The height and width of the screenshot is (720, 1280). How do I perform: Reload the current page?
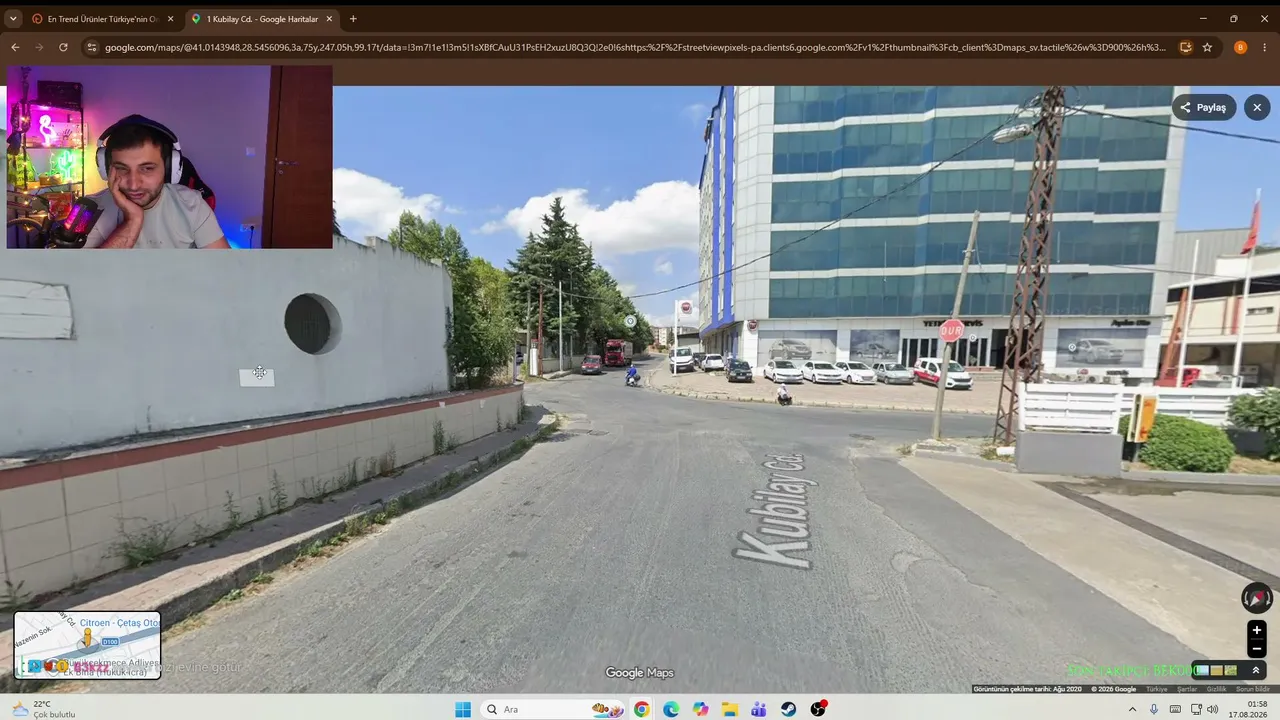coord(63,47)
